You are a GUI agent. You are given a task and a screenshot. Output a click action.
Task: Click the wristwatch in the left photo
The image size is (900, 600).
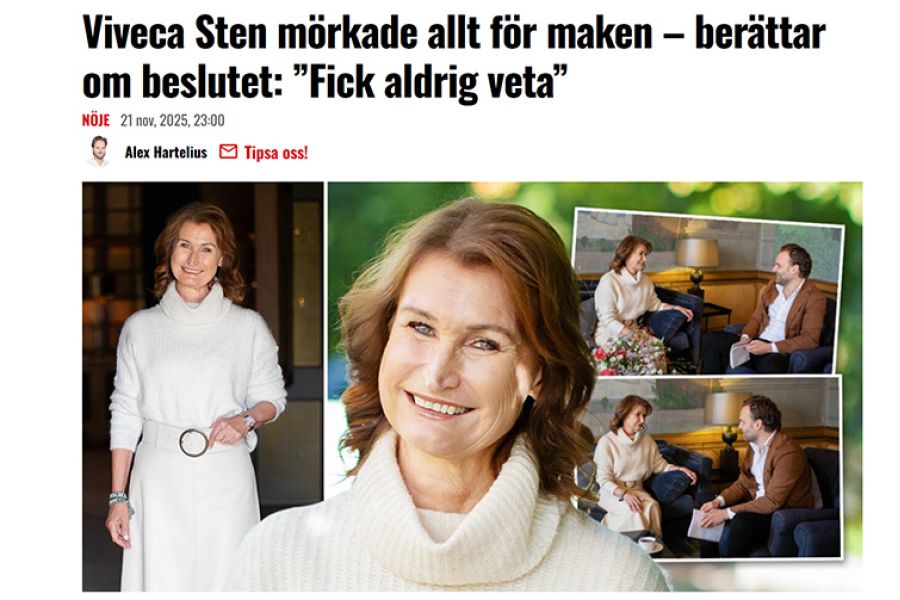click(x=249, y=421)
